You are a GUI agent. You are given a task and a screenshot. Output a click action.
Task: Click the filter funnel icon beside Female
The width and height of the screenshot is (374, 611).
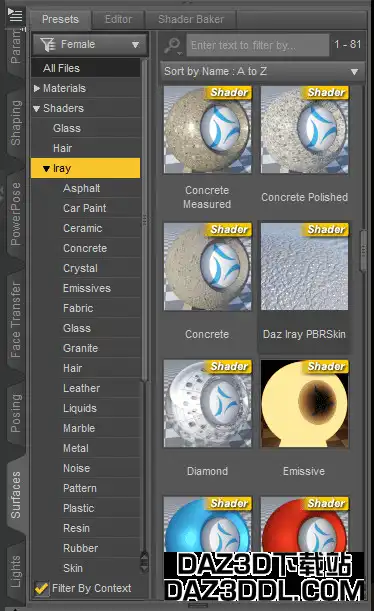[x=48, y=44]
